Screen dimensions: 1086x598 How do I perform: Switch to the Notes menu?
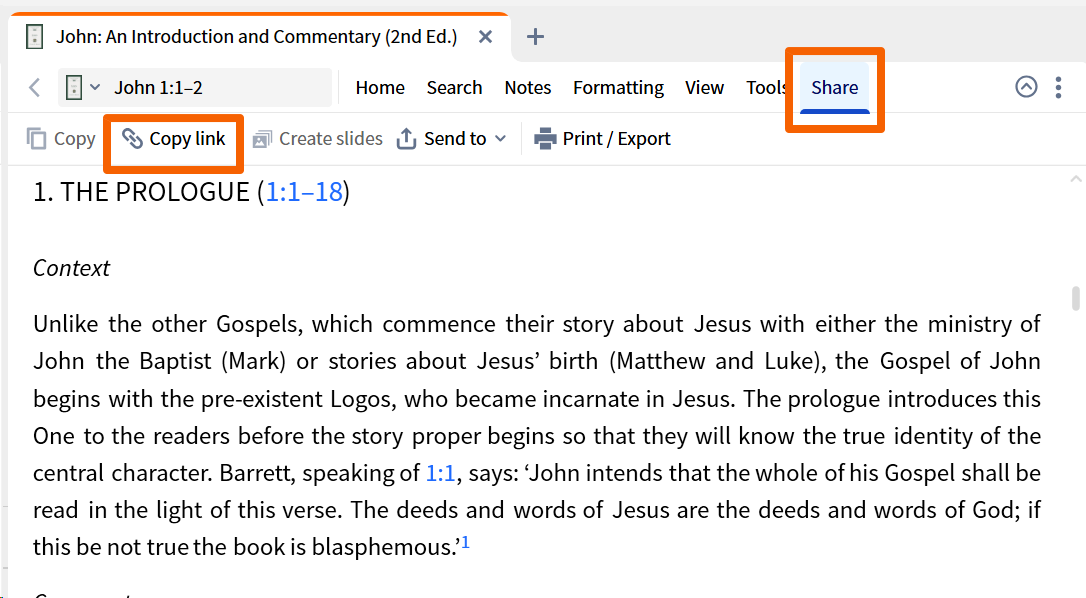coord(528,88)
